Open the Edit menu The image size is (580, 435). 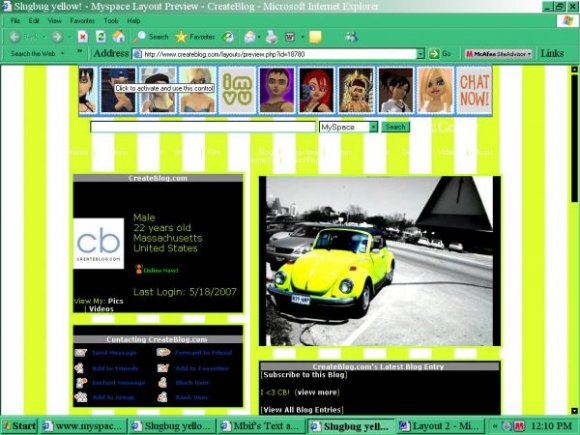click(x=34, y=21)
